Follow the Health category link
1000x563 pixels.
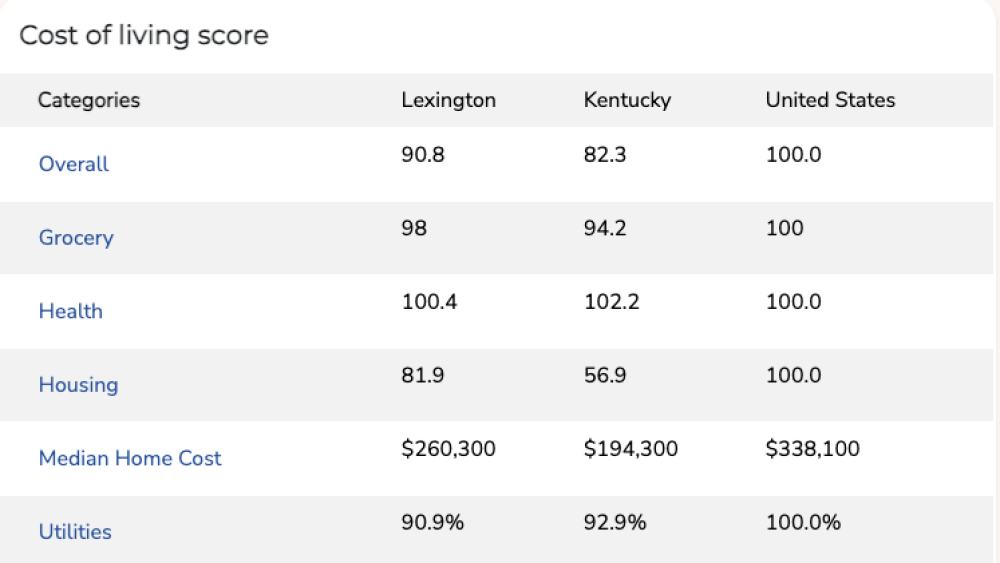coord(70,311)
